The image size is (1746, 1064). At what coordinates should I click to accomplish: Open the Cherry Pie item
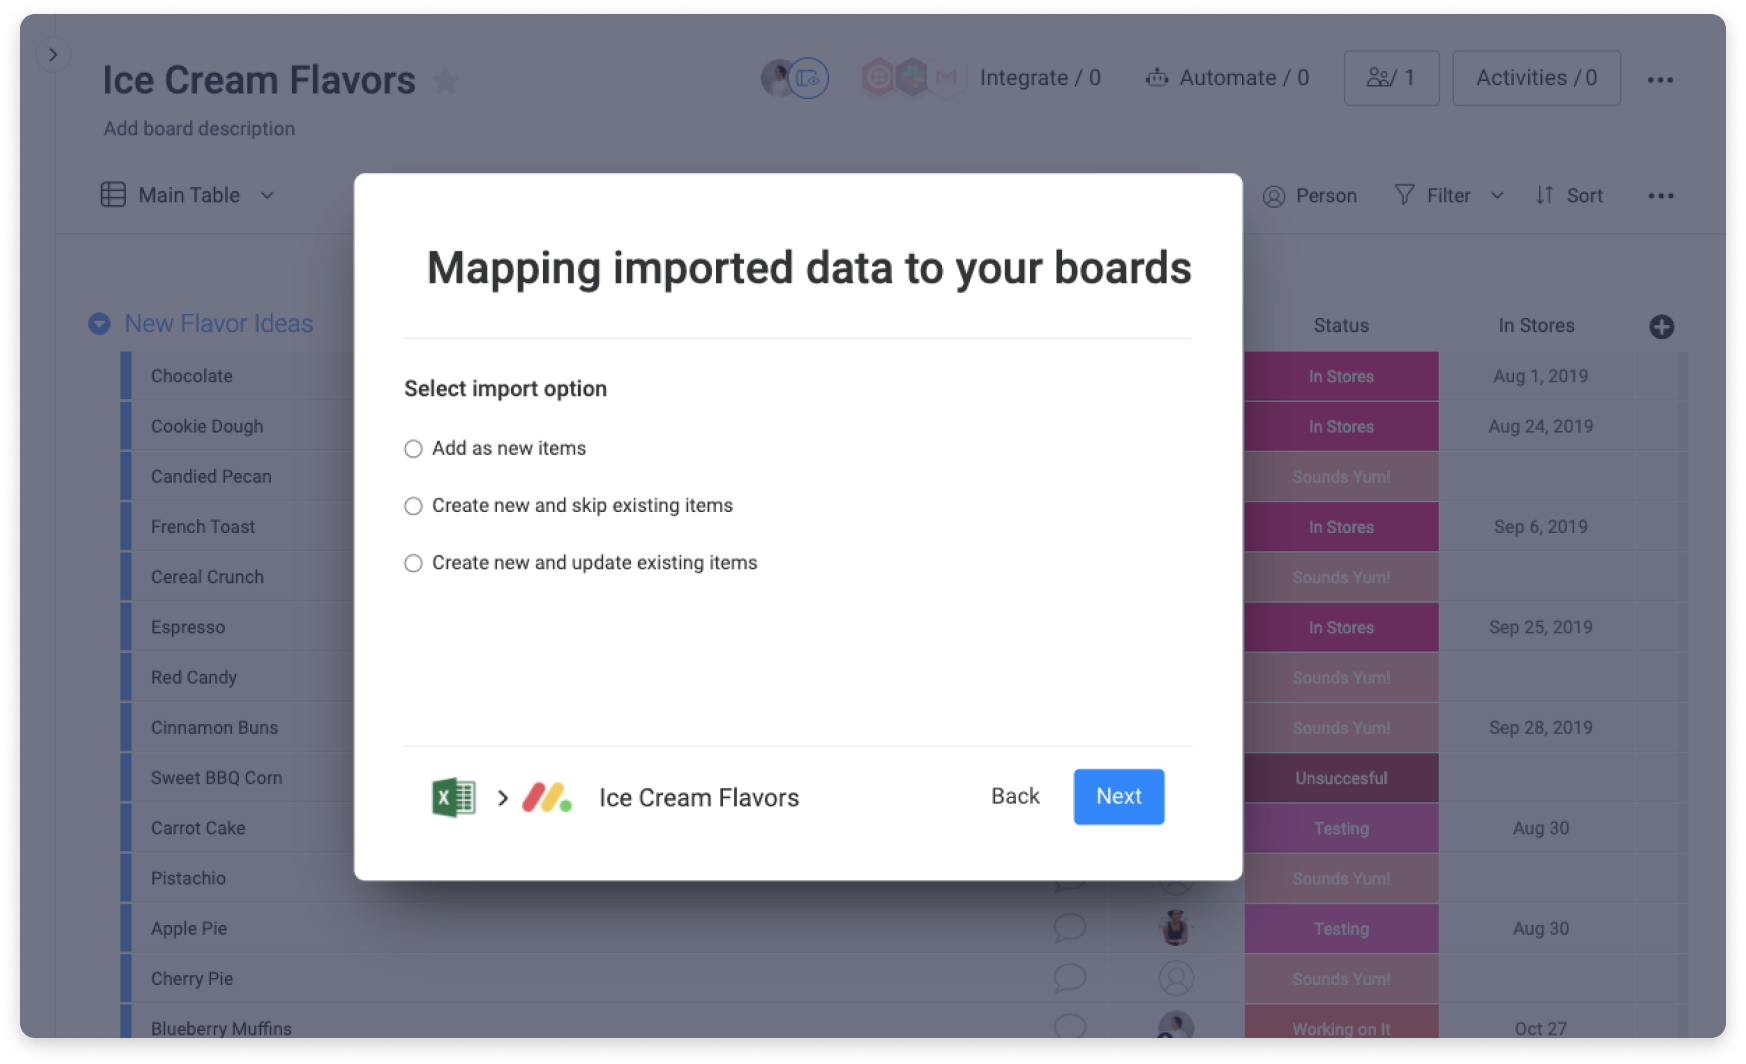pos(192,979)
